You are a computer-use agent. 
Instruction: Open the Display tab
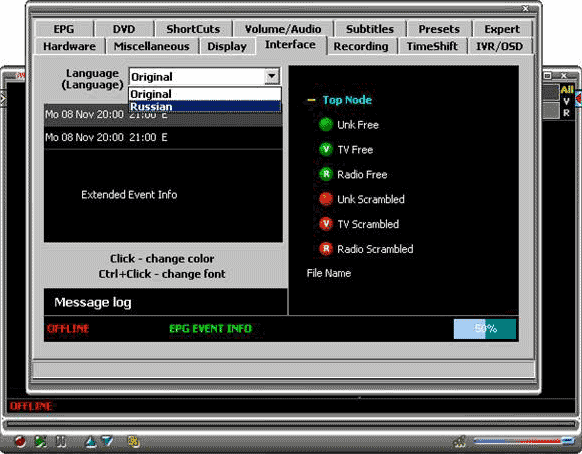[227, 46]
